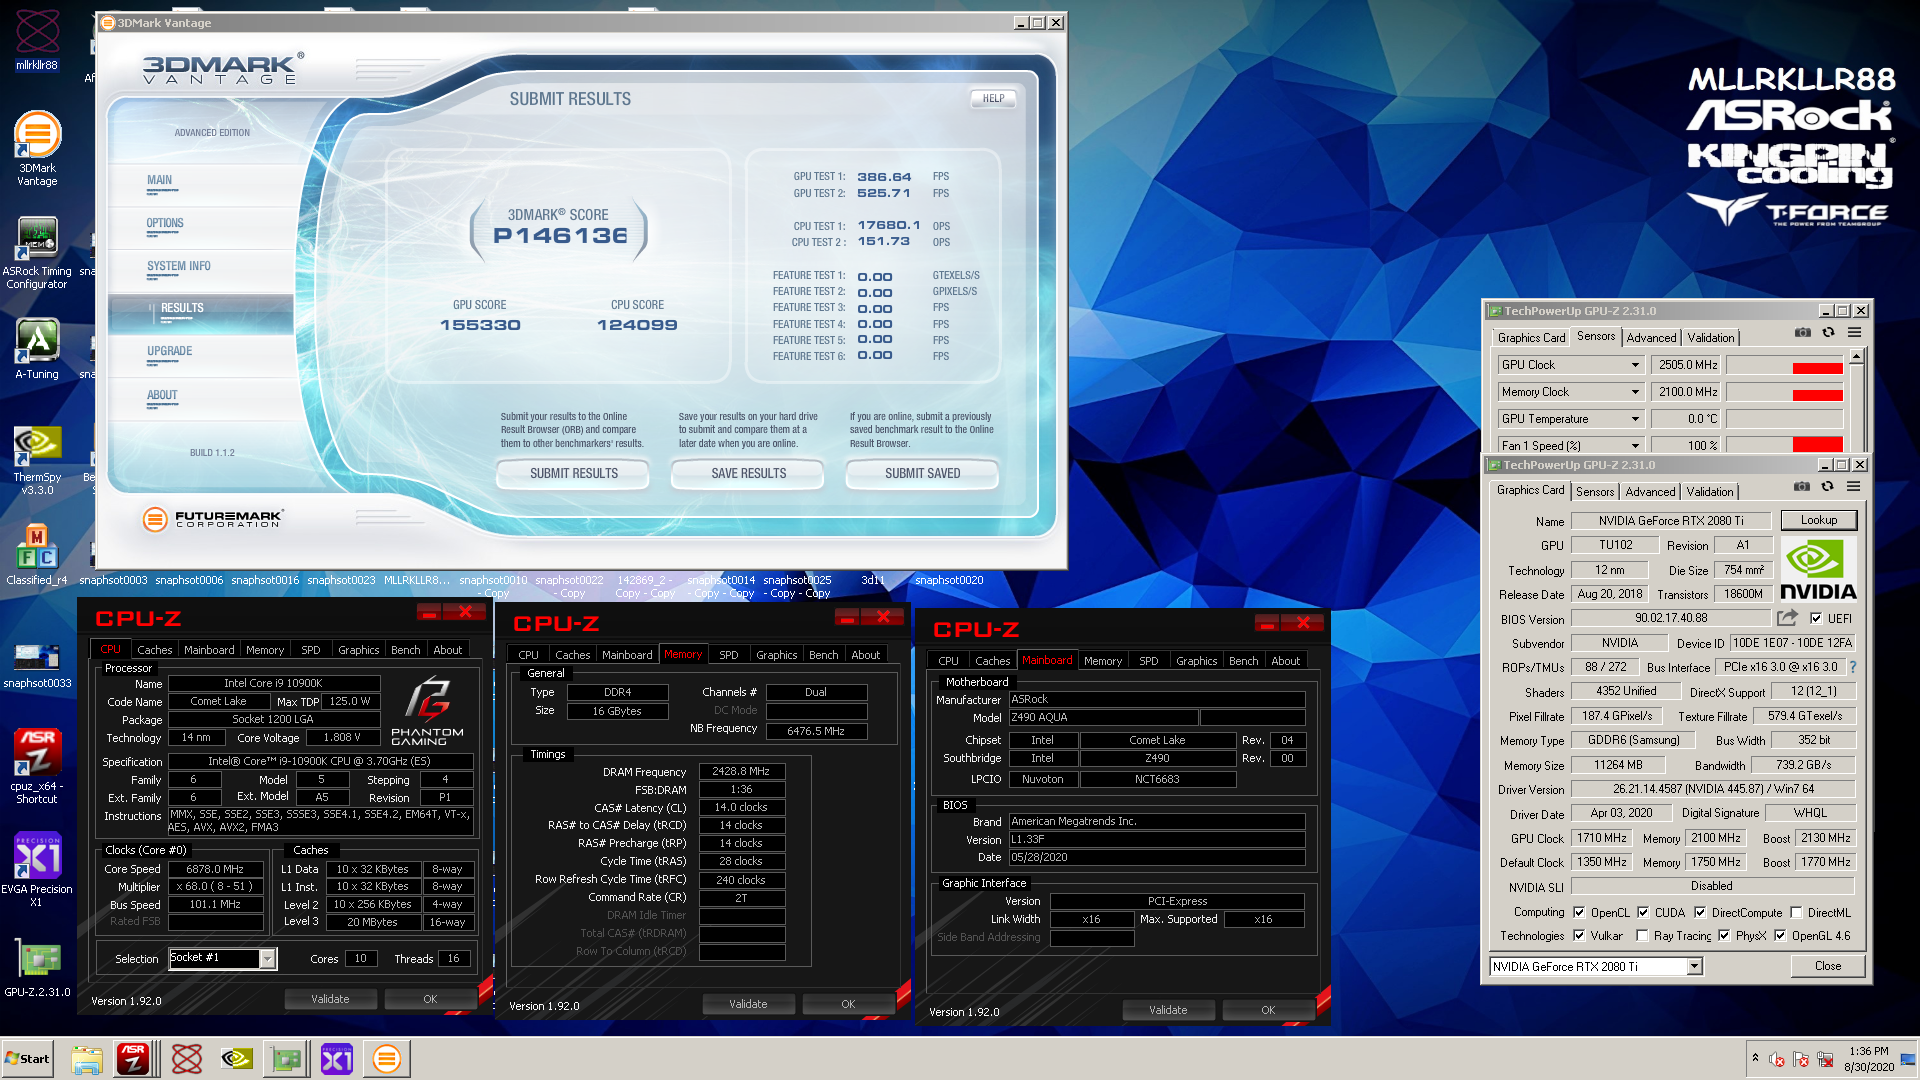Viewport: 1920px width, 1080px height.
Task: Launch ThermSpy v3.3.0 from desktop
Action: click(x=37, y=460)
